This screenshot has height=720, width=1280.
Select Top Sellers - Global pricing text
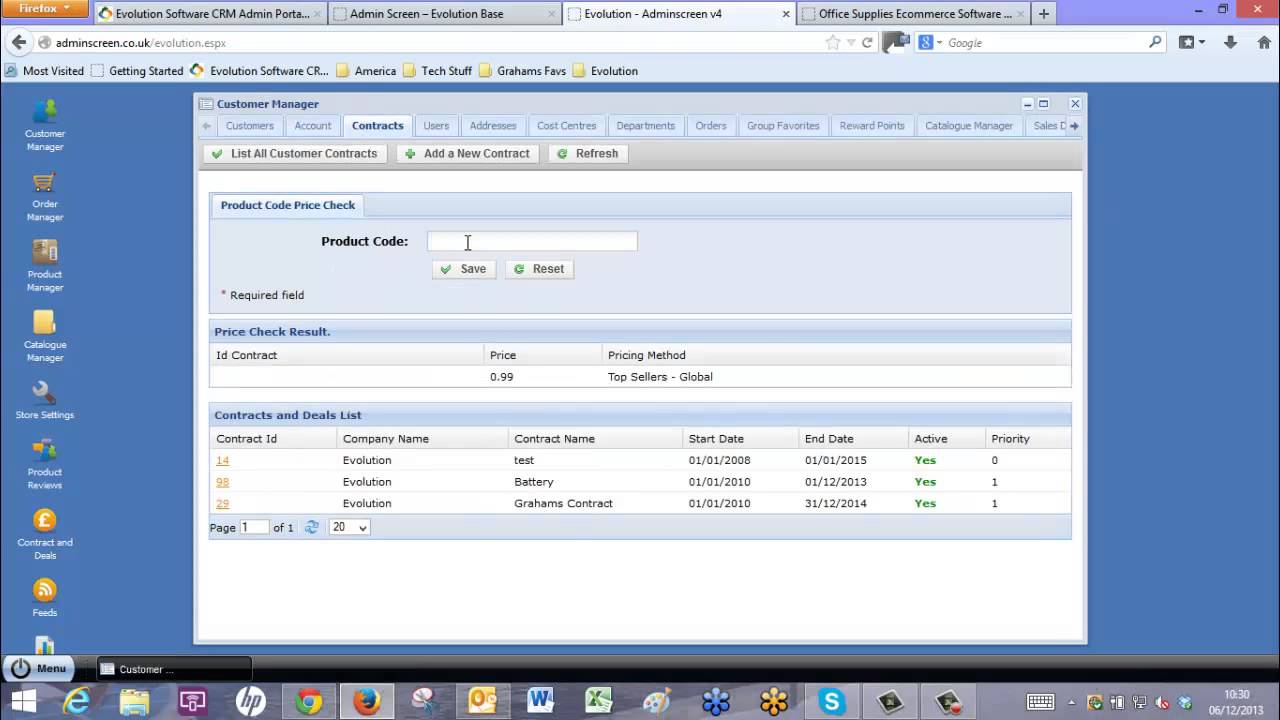[x=660, y=377]
